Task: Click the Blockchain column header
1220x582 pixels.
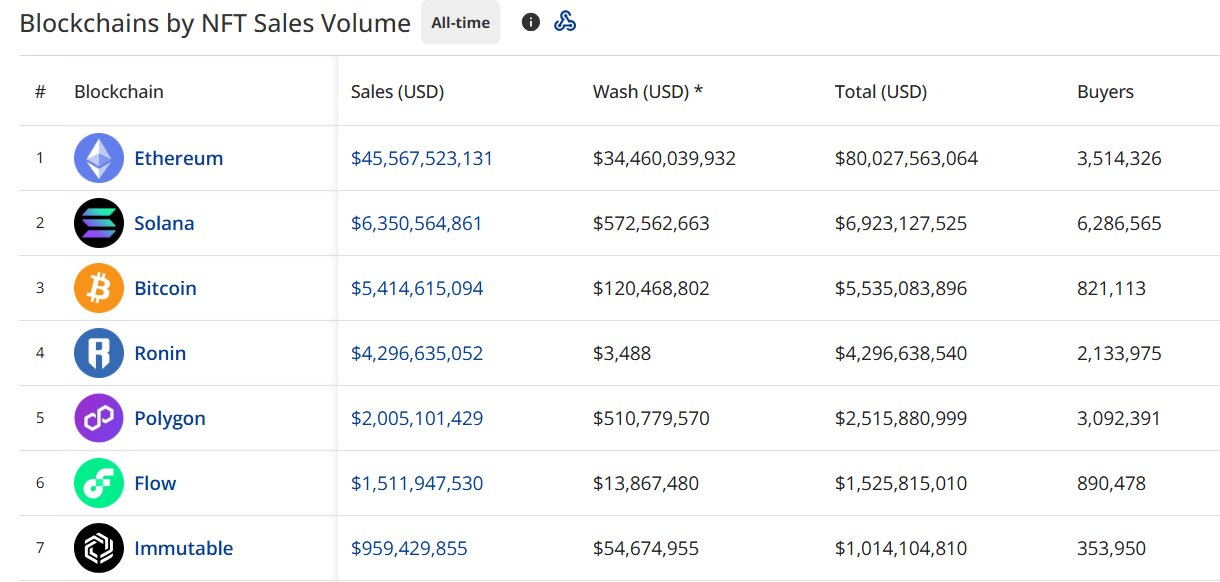Action: click(x=119, y=92)
